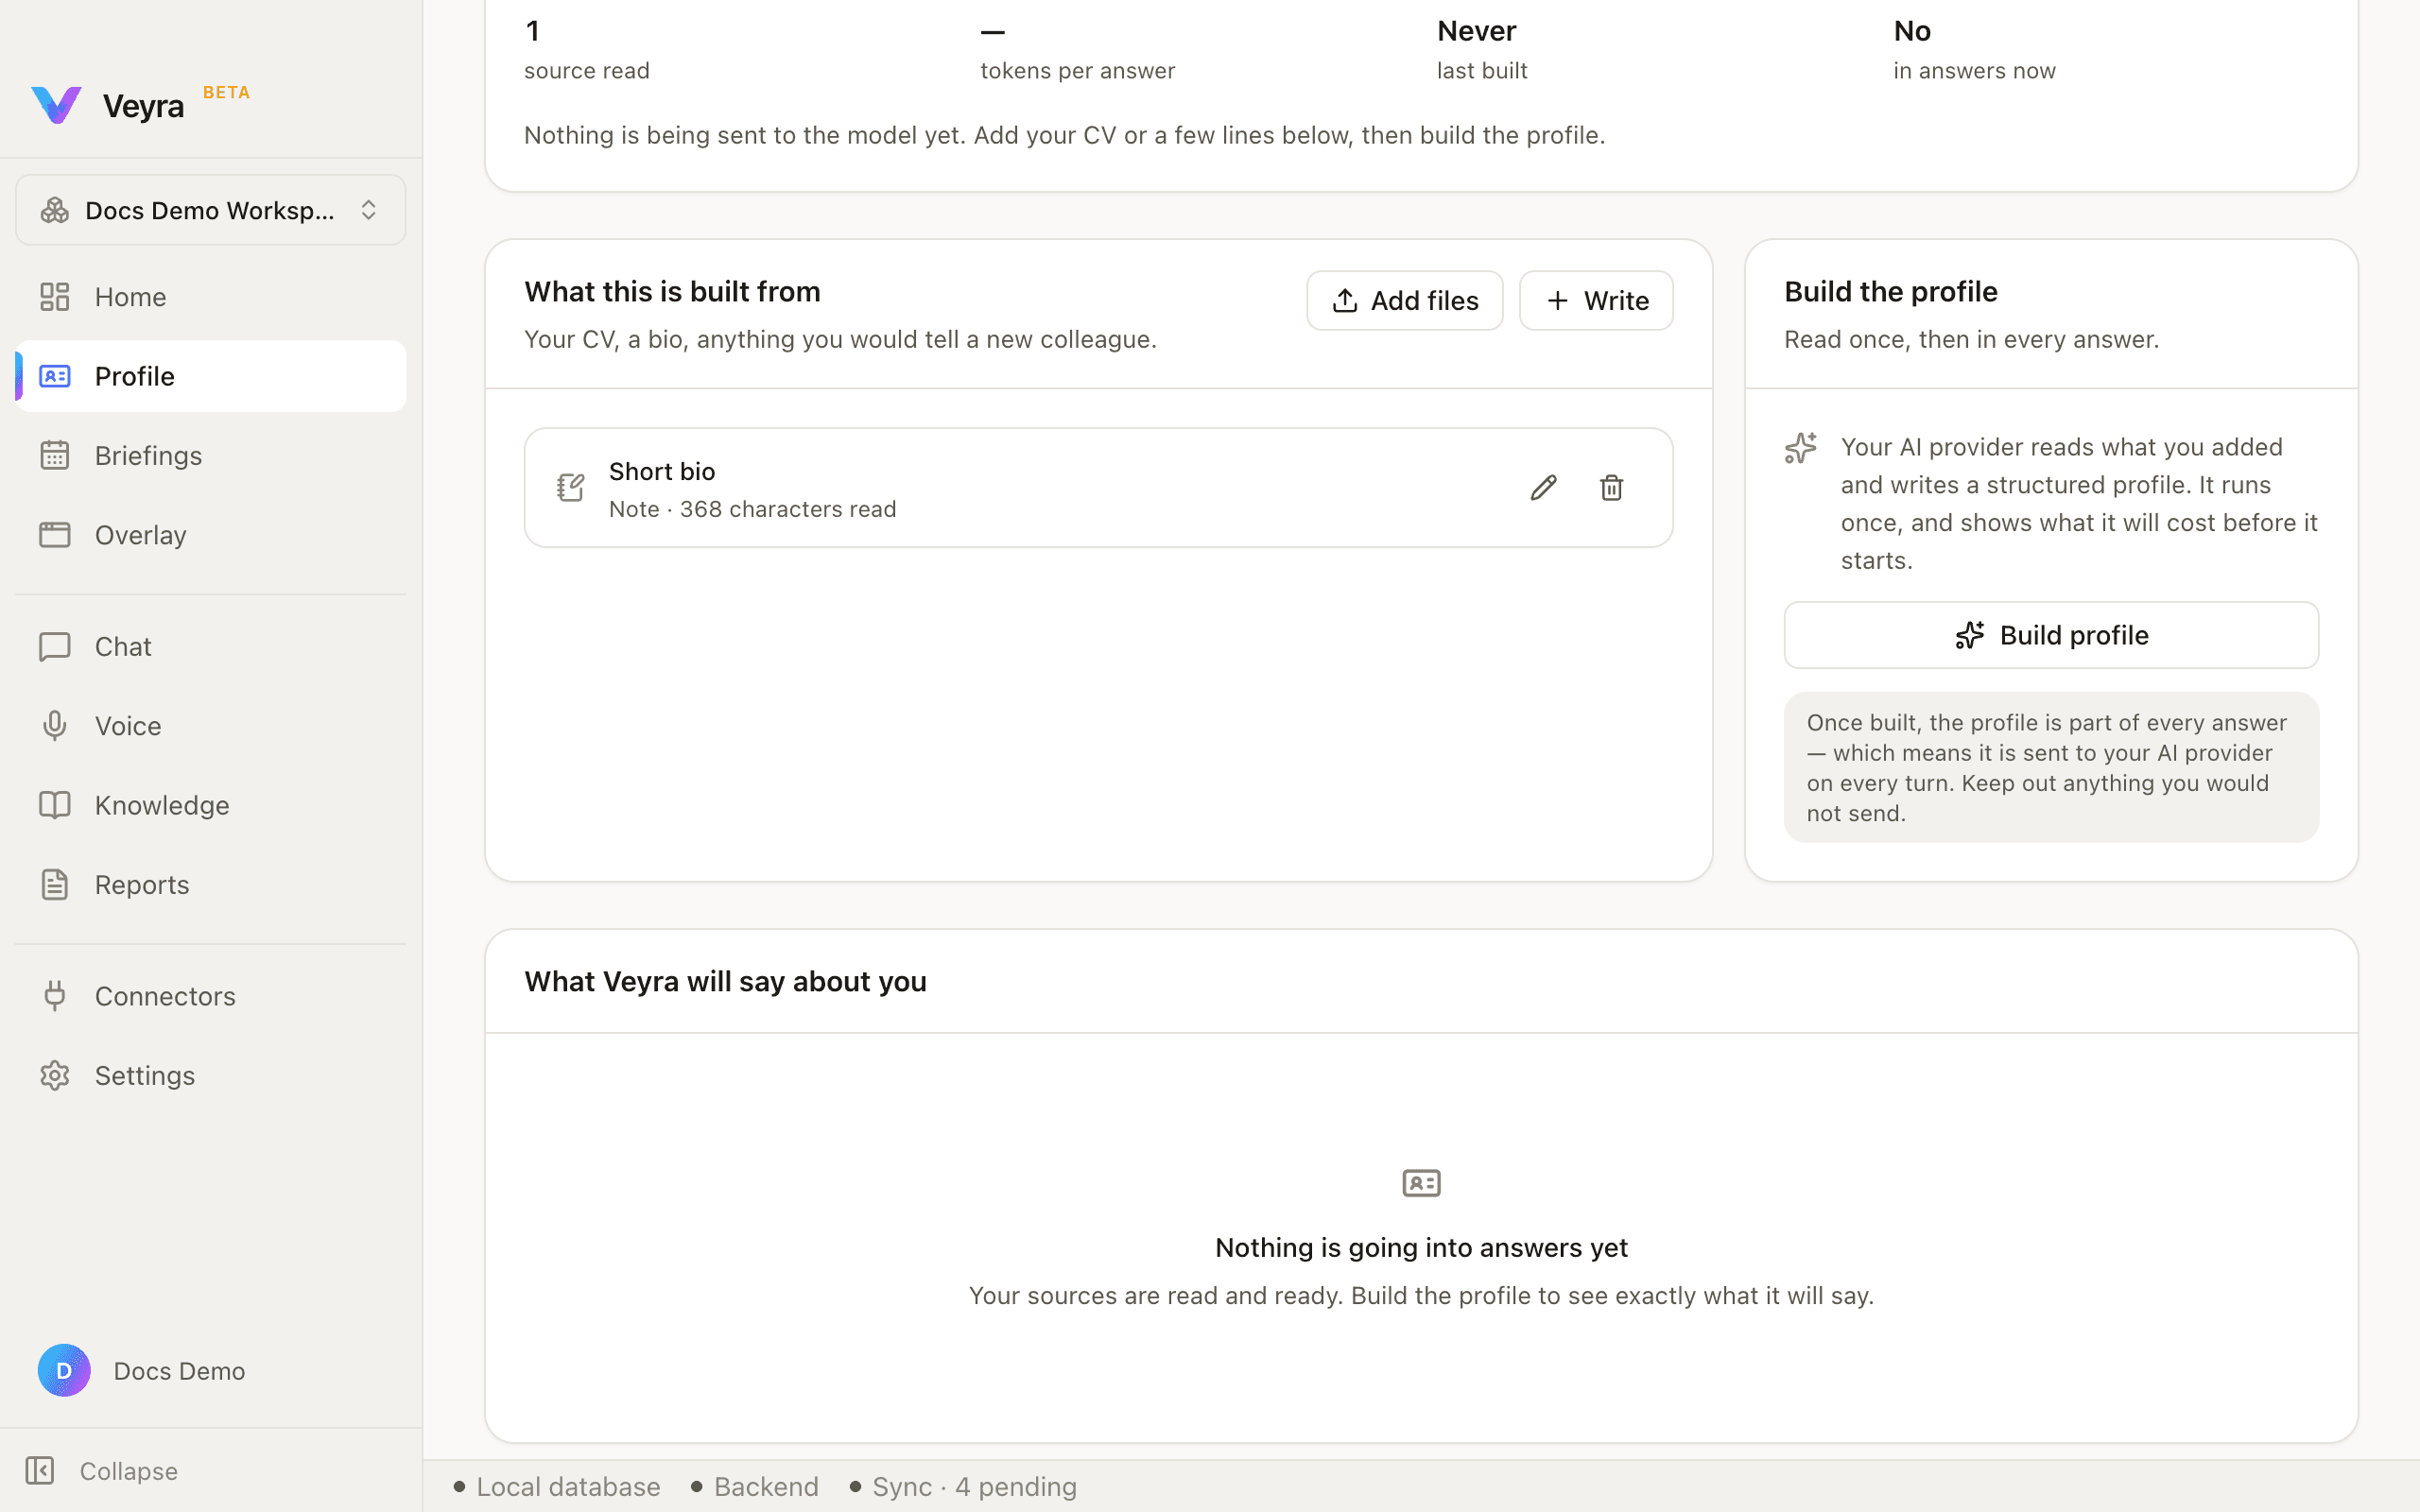The width and height of the screenshot is (2420, 1512).
Task: Click the Backend status entry
Action: (x=755, y=1487)
